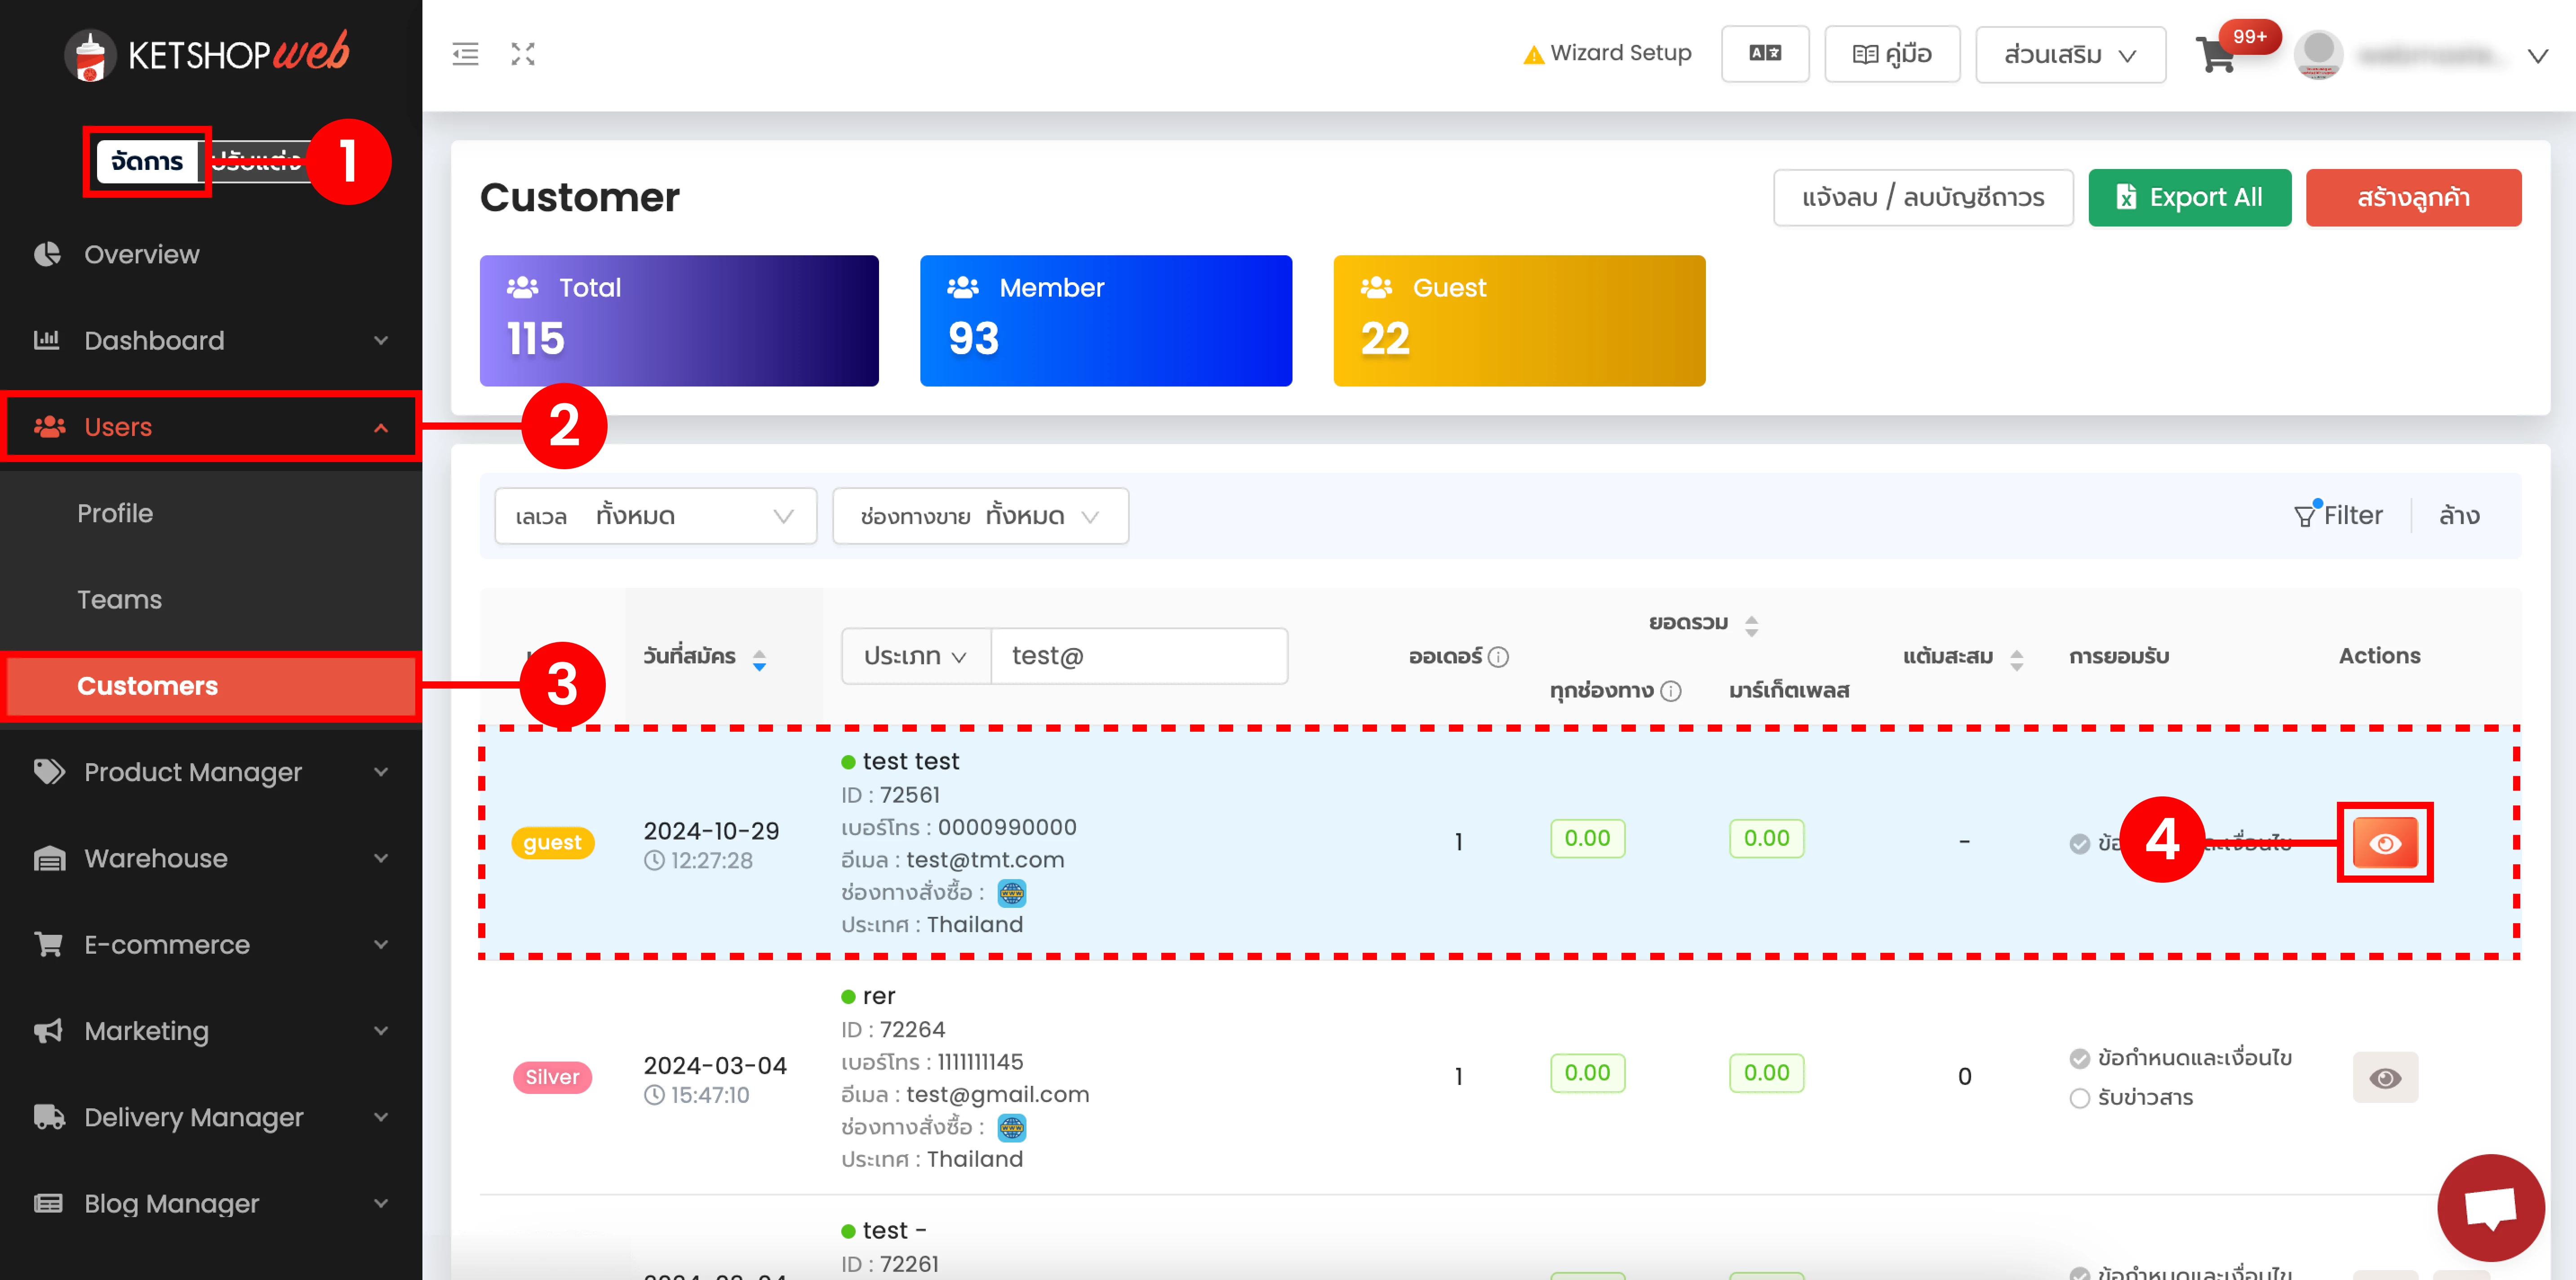Image resolution: width=2576 pixels, height=1280 pixels.
Task: Click the Wizard Setup warning link
Action: (x=1607, y=53)
